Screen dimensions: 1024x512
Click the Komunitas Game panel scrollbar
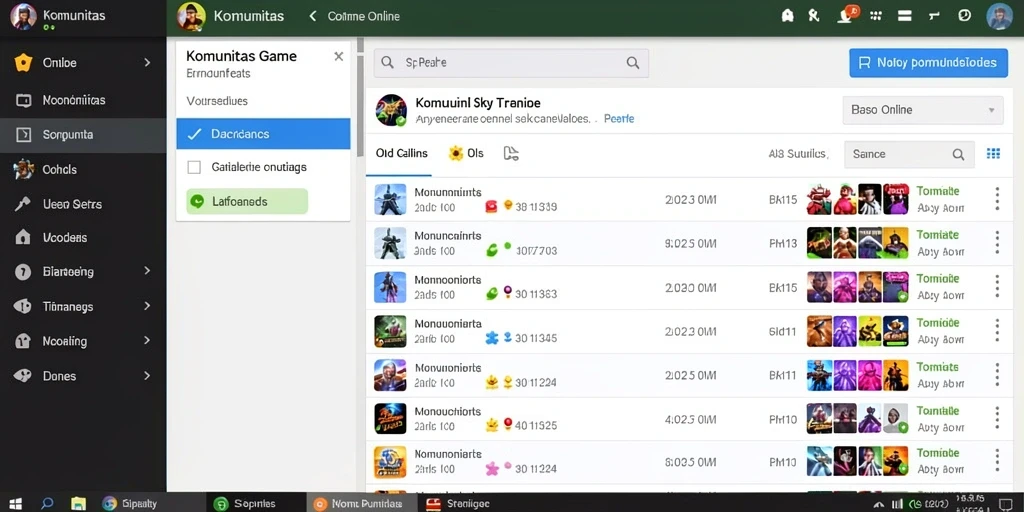tap(359, 98)
